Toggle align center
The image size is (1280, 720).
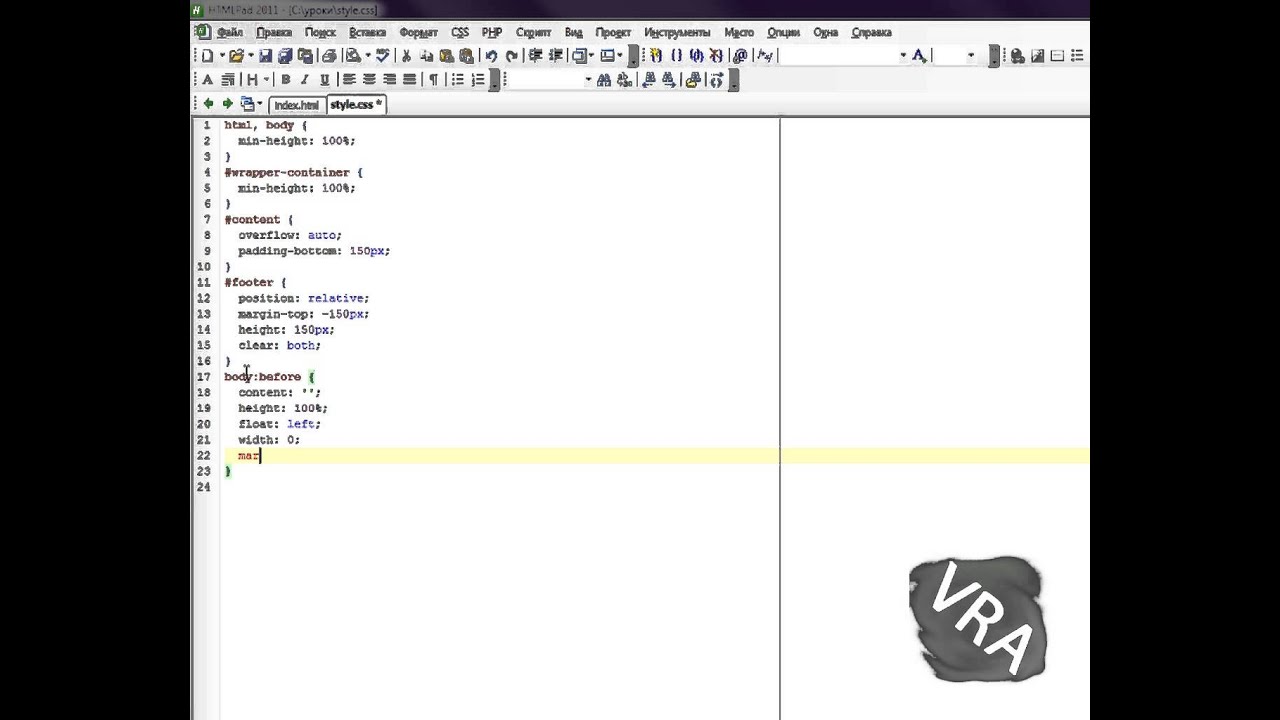pos(369,80)
